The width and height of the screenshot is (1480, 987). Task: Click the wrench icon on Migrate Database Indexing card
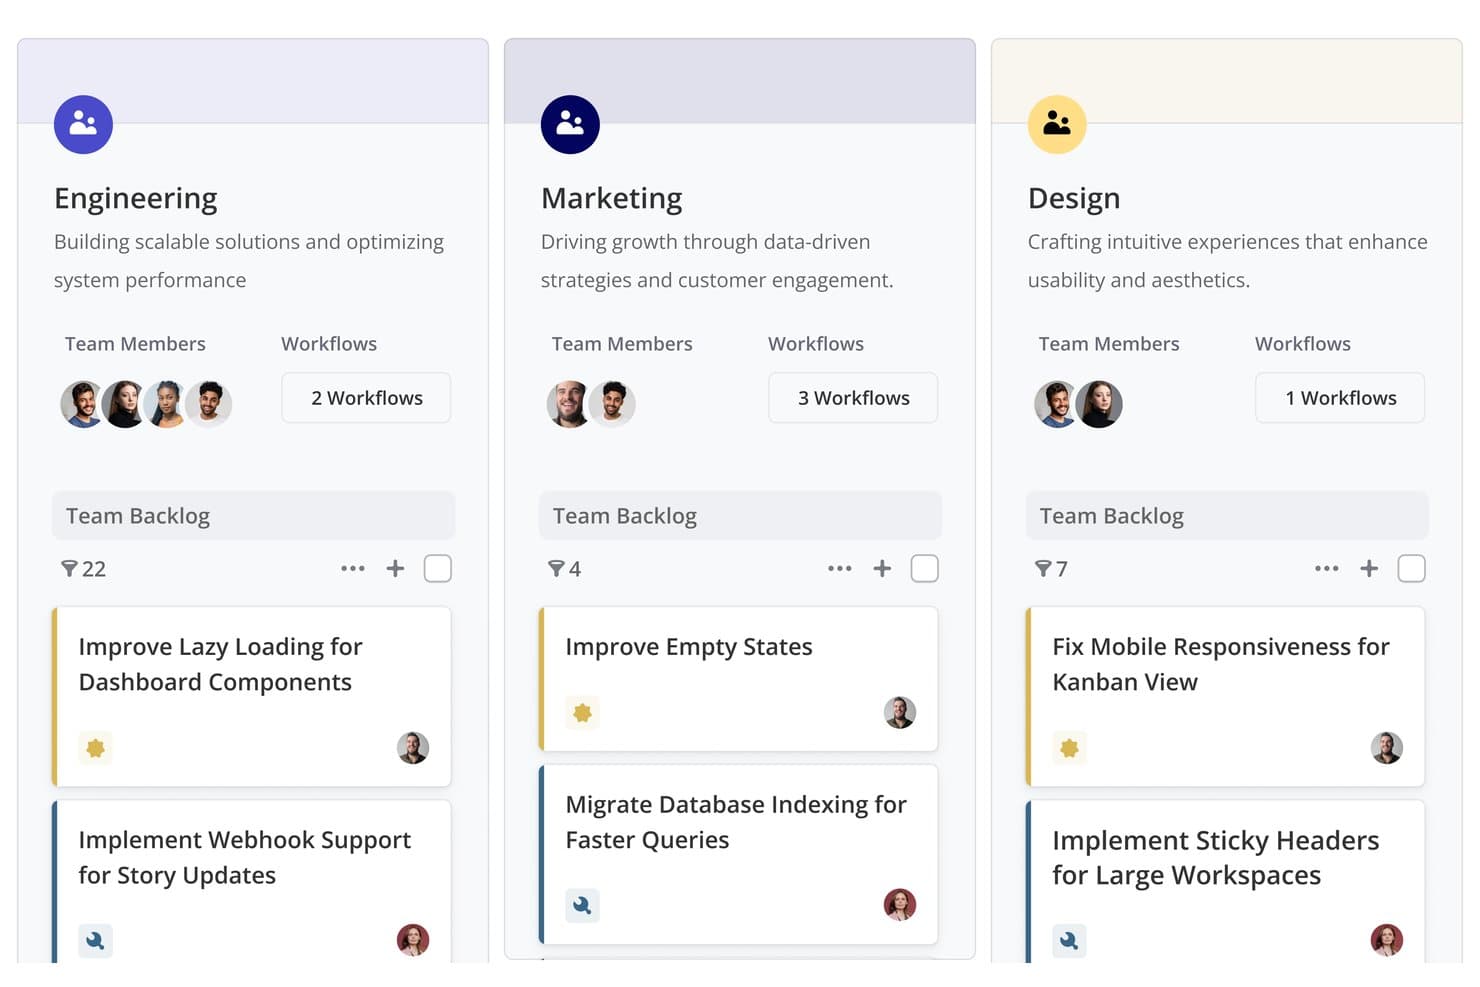tap(583, 905)
